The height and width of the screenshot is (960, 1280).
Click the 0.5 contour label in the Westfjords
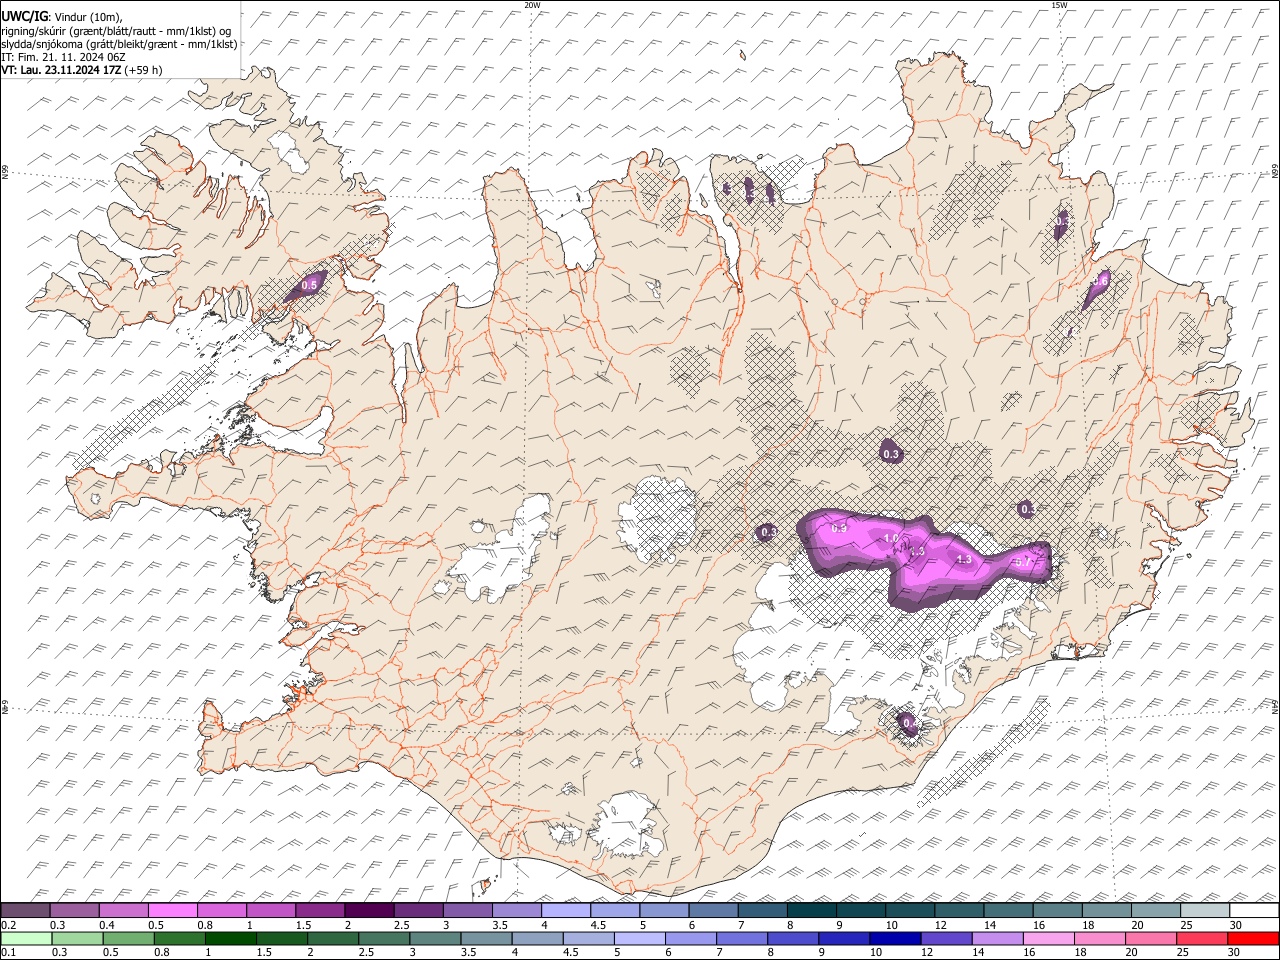pos(309,285)
